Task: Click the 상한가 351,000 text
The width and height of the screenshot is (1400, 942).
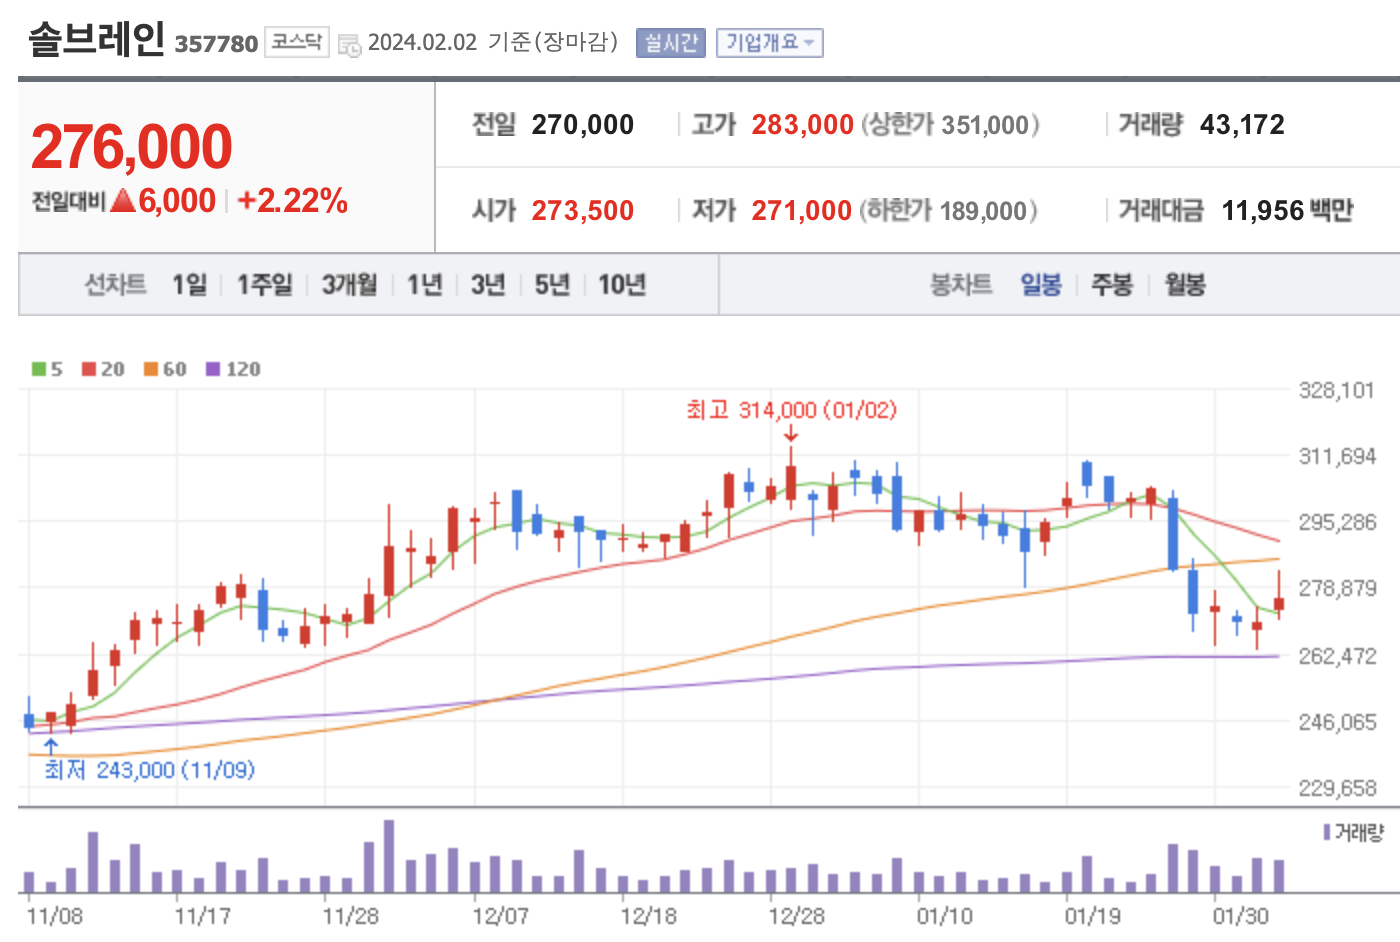Action: (951, 125)
